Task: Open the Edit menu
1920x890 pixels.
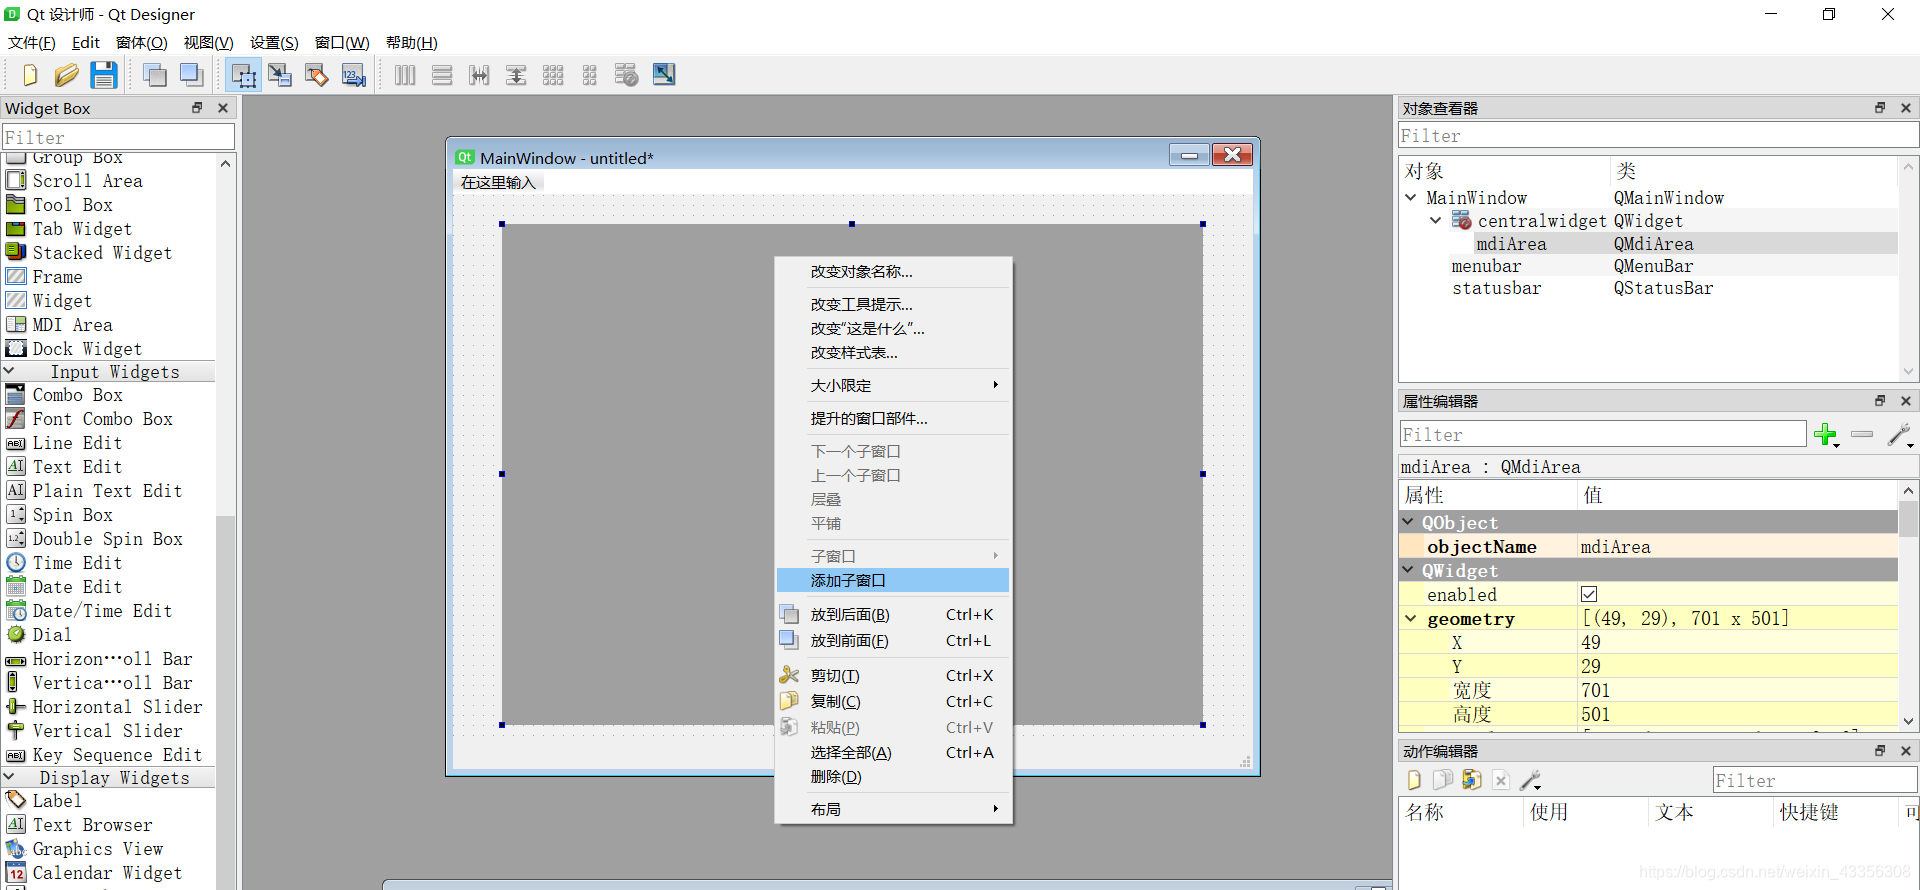Action: (x=86, y=43)
